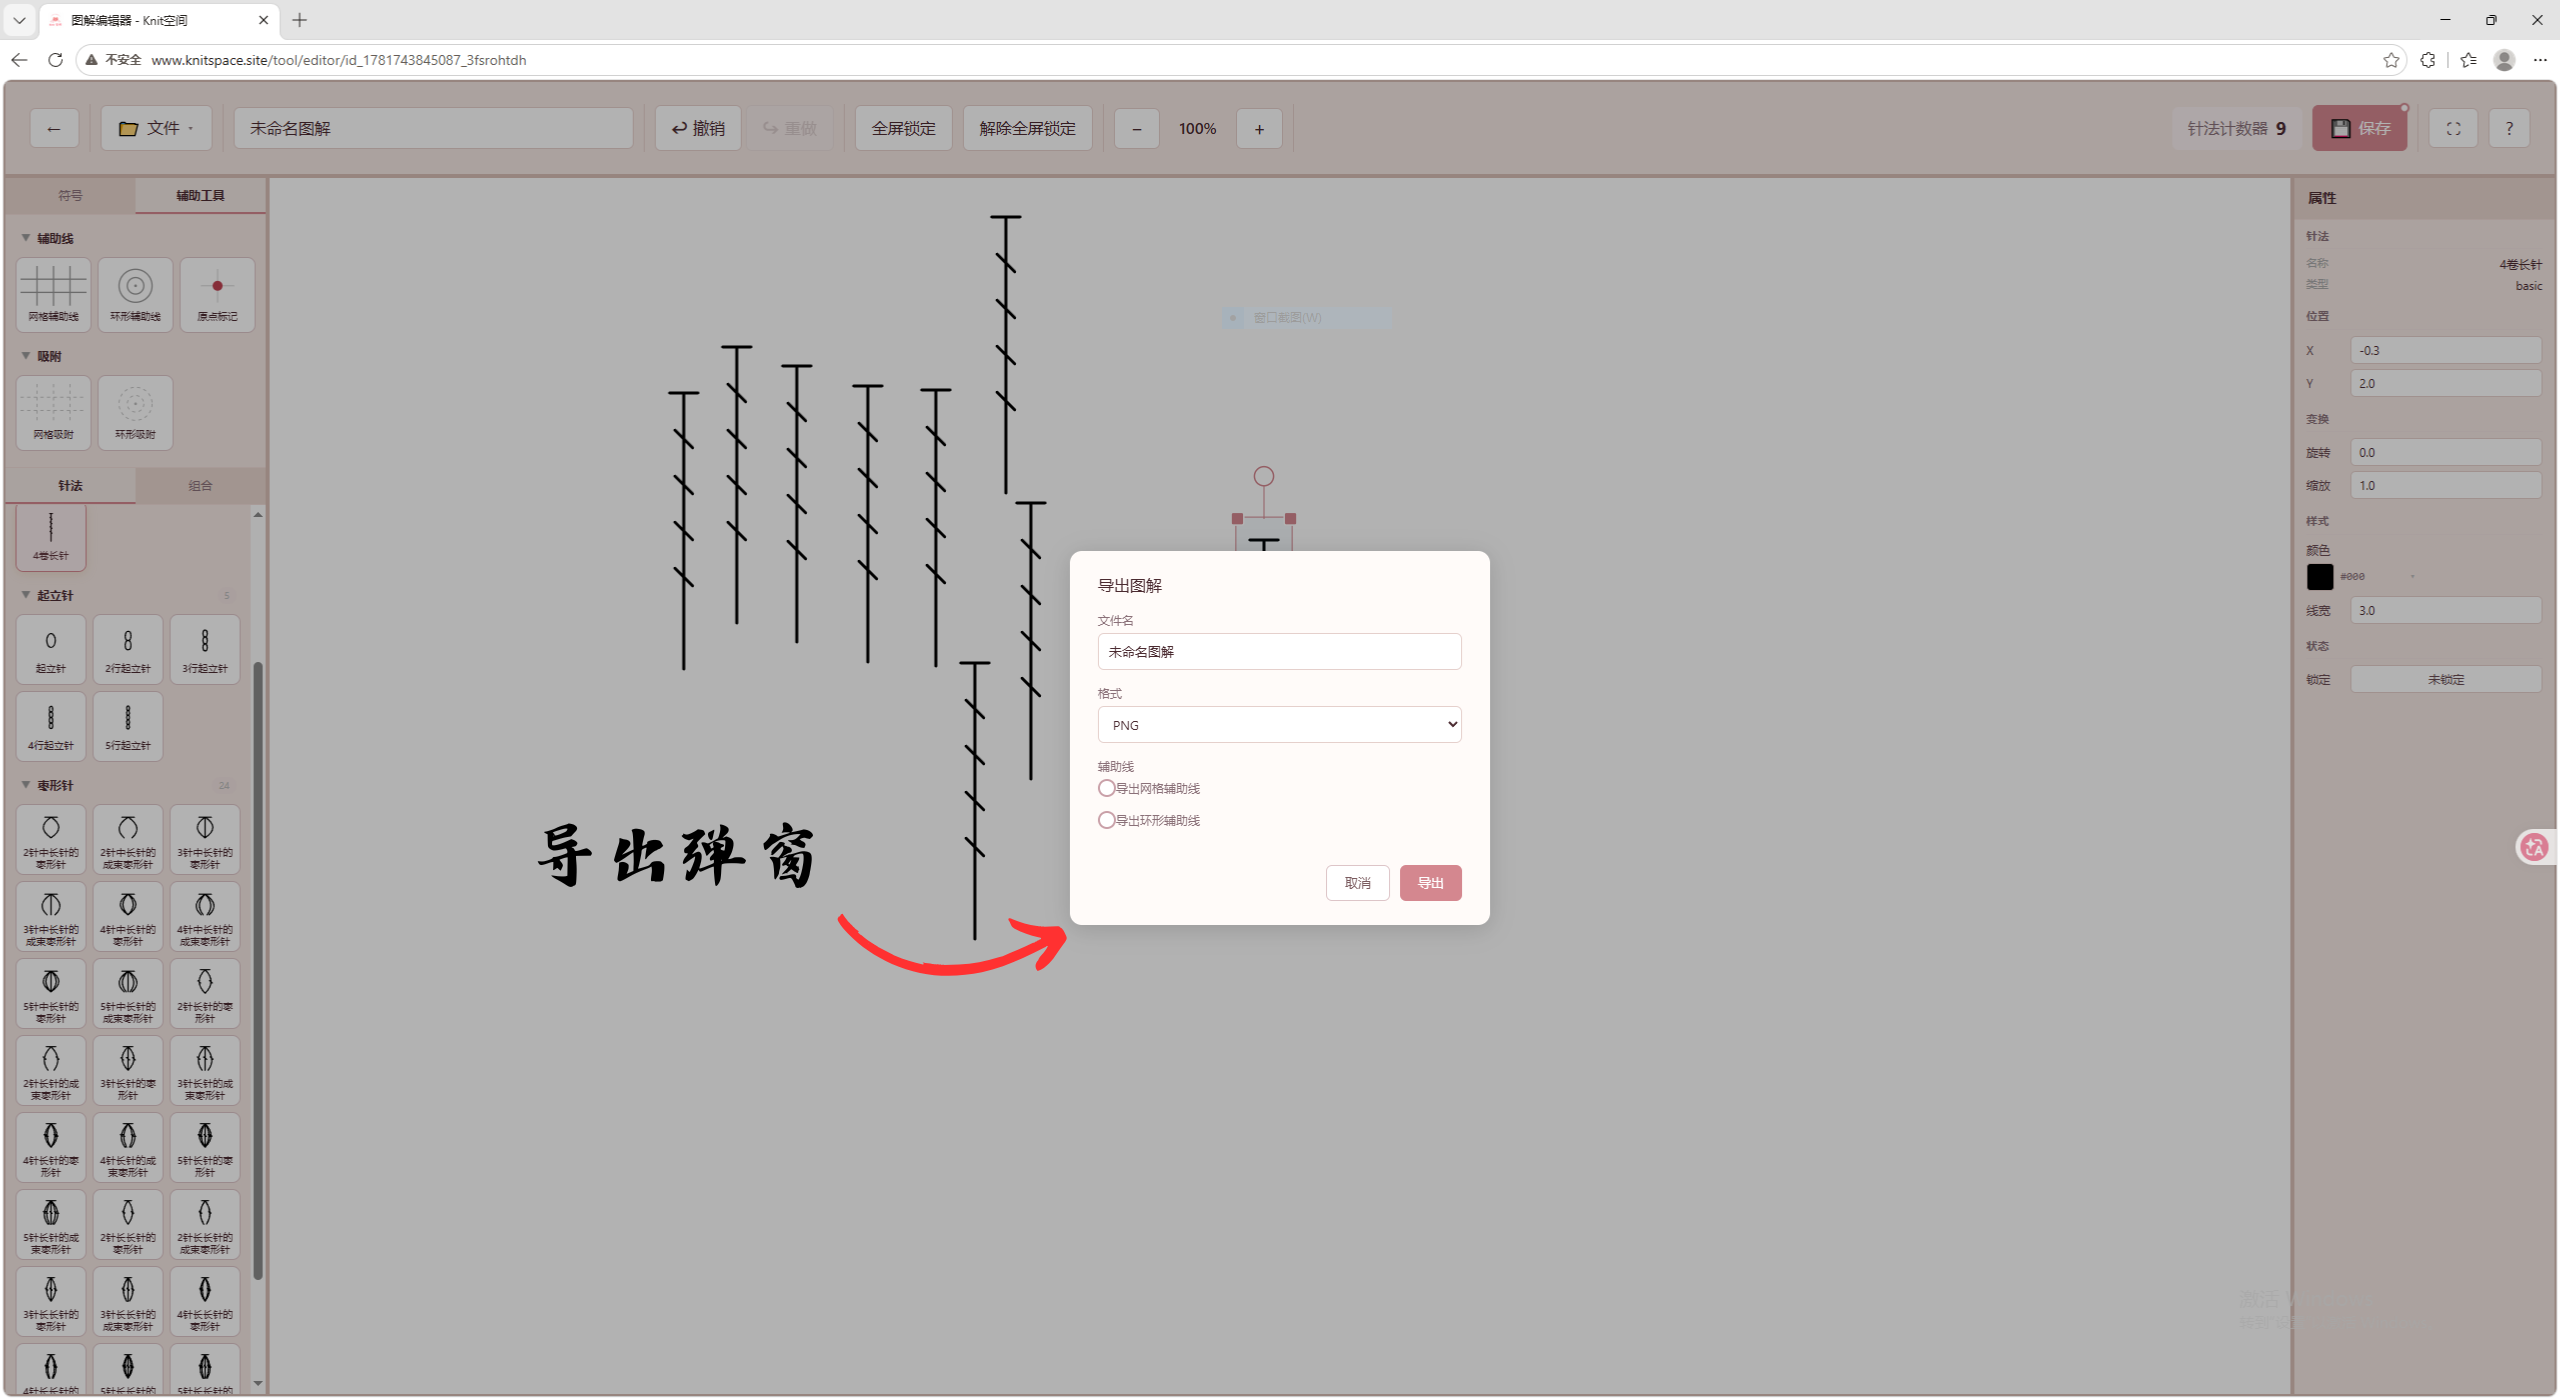Click the 解除全屏锁定 button
Screen dimensions: 2560x1400
click(1027, 128)
